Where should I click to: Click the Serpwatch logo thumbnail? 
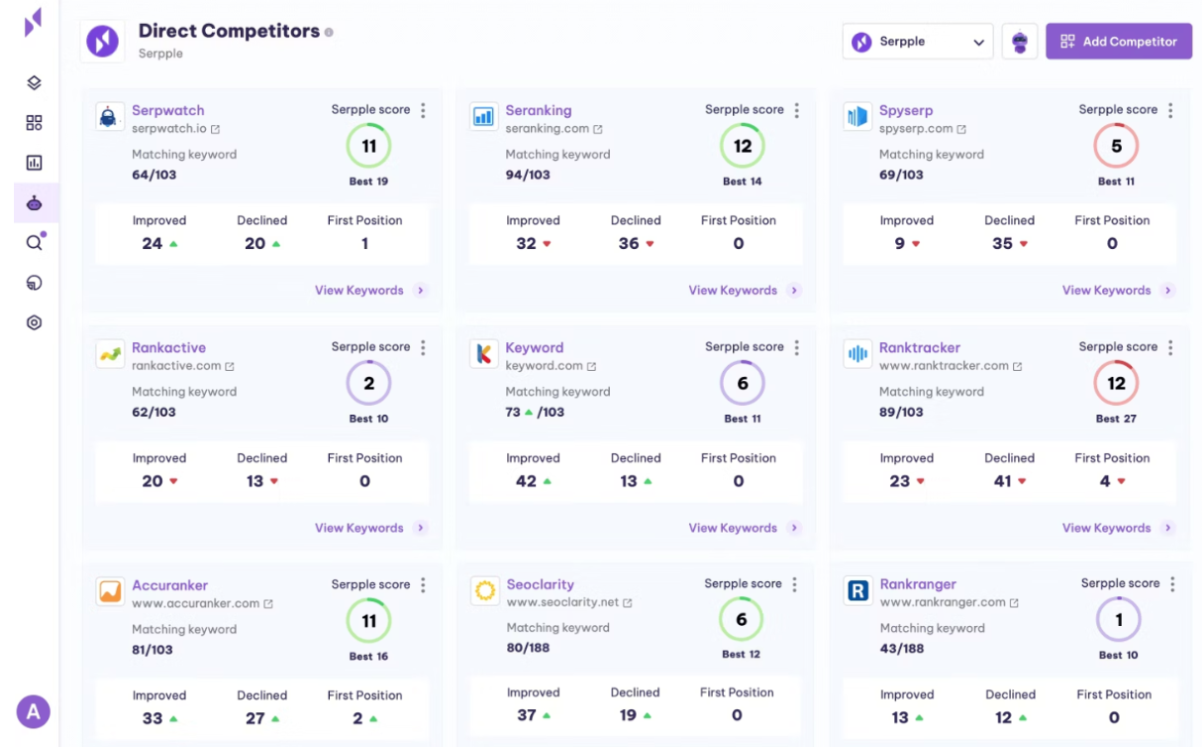click(109, 116)
